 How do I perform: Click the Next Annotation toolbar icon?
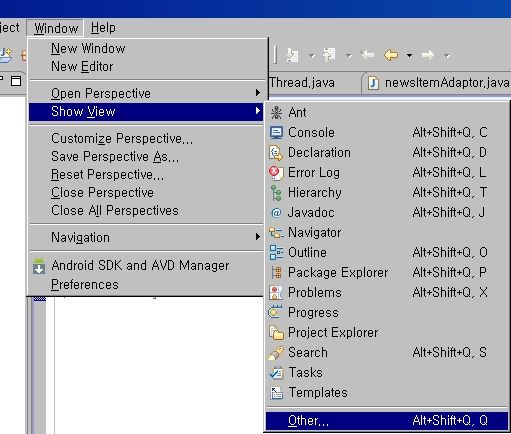pos(293,55)
